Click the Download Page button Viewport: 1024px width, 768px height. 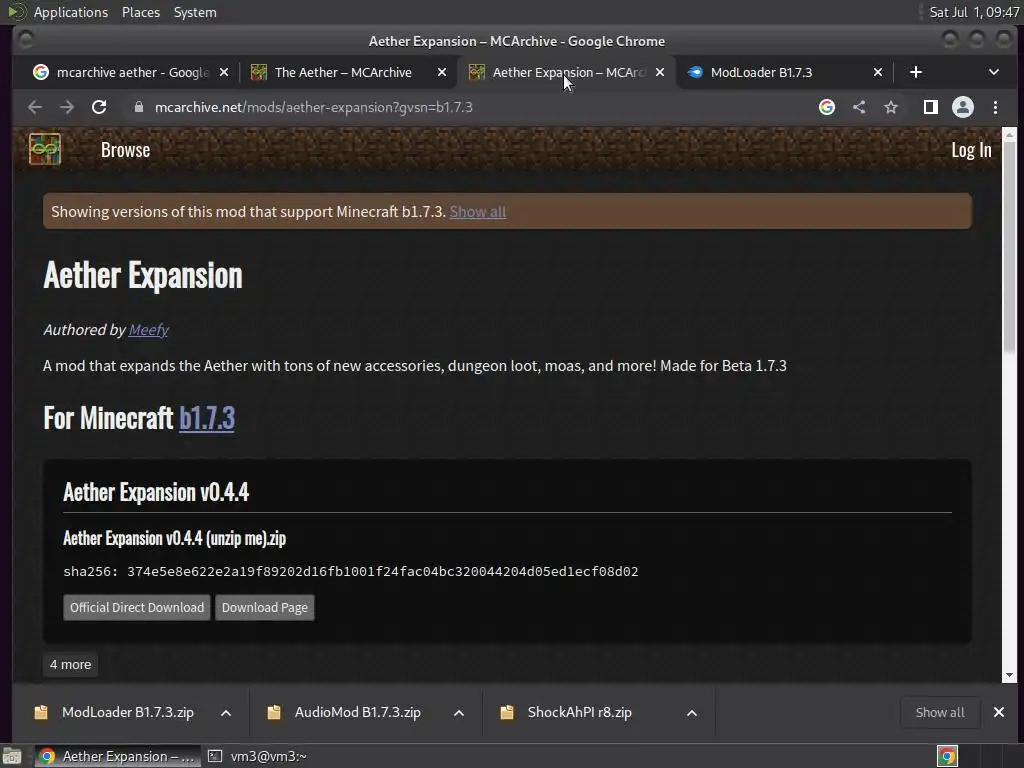pos(264,607)
